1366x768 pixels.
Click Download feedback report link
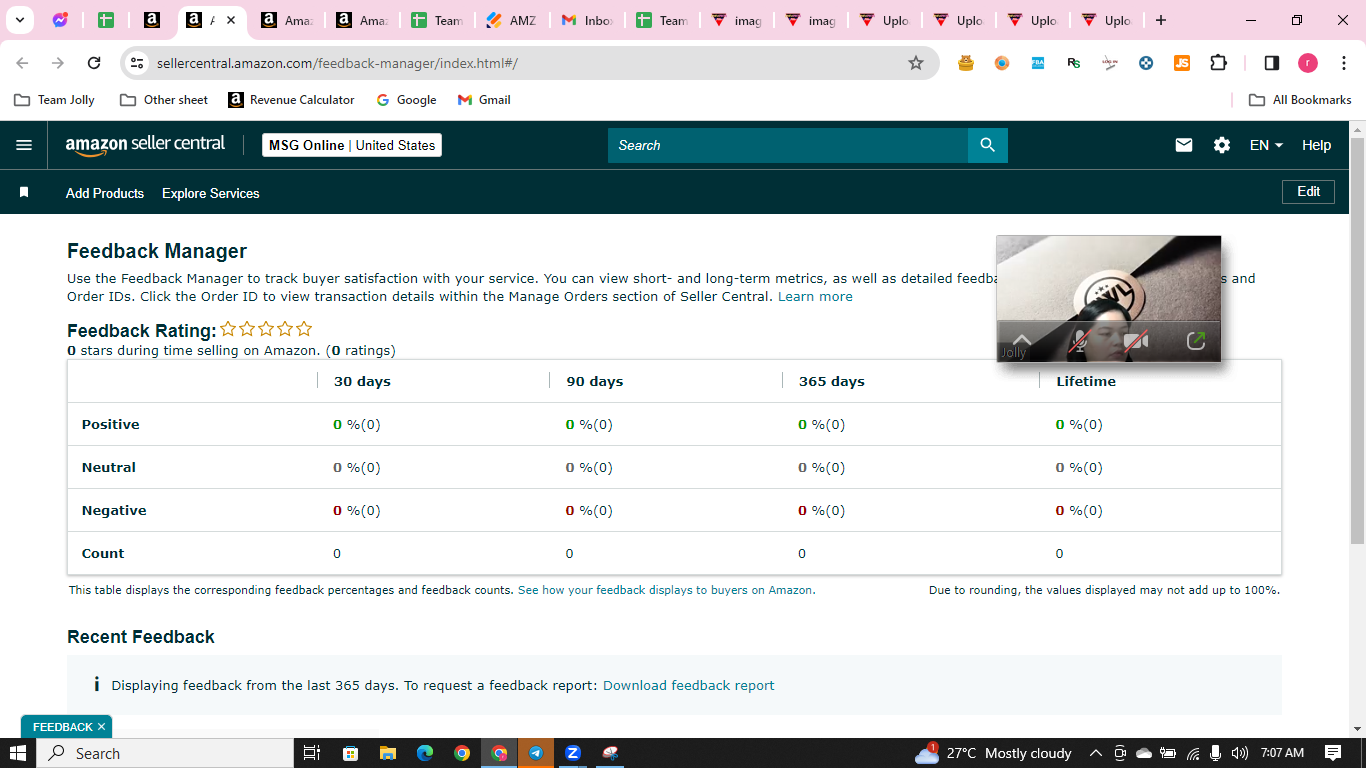pyautogui.click(x=688, y=685)
